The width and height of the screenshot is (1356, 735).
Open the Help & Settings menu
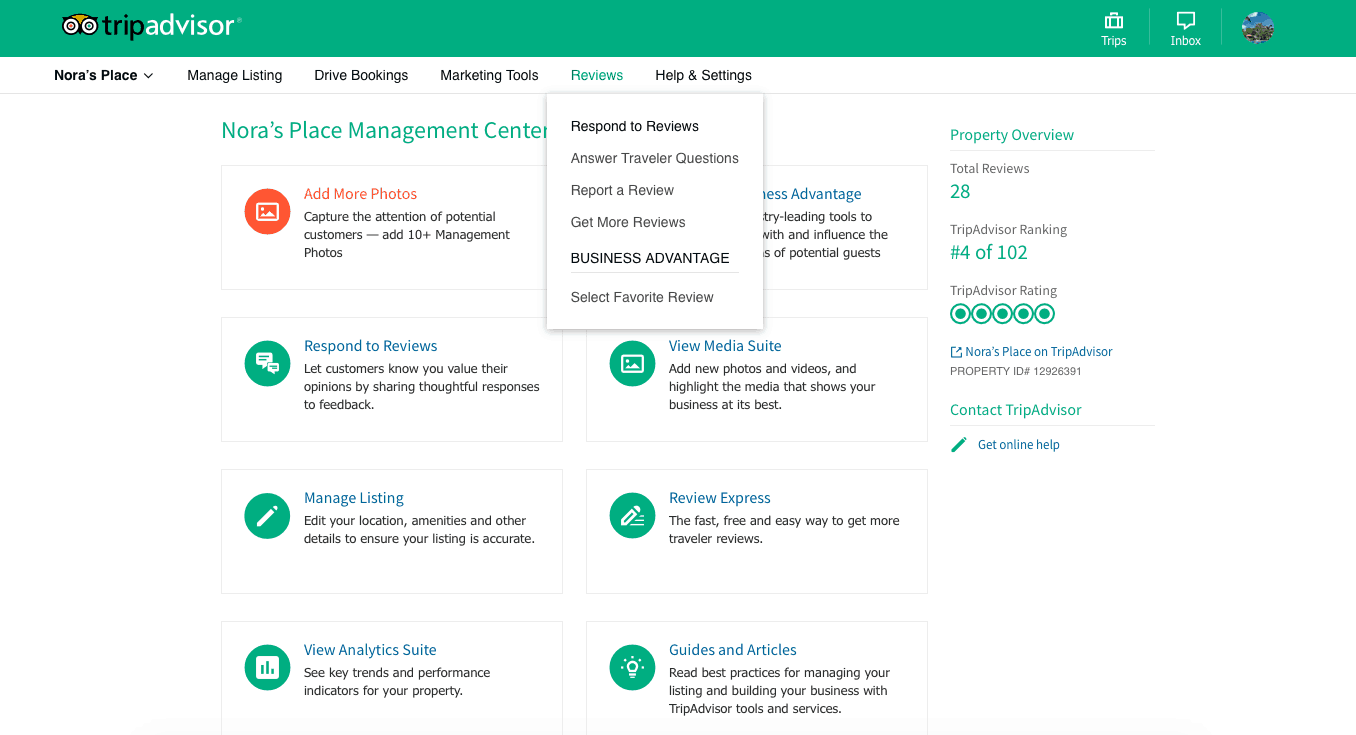point(703,75)
